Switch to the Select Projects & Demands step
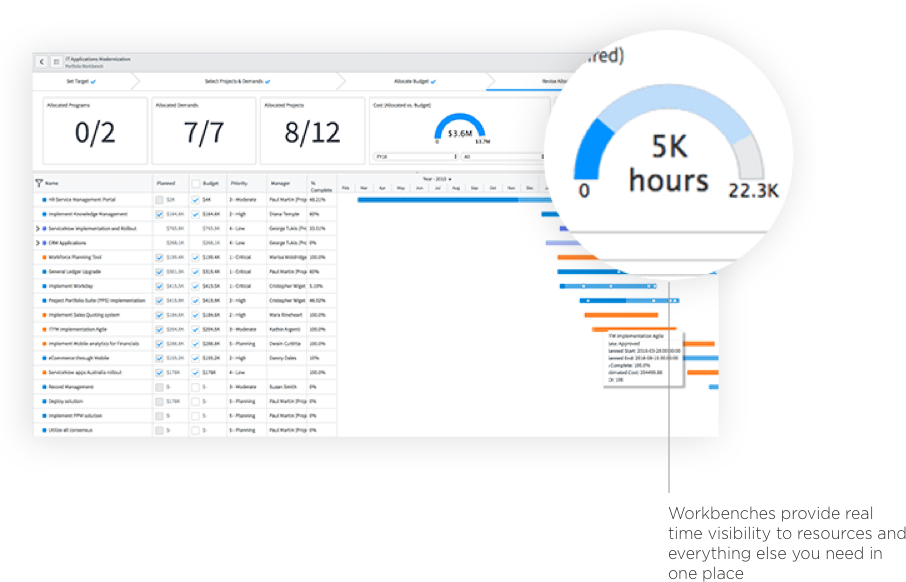Image resolution: width=906 pixels, height=582 pixels. pos(237,81)
